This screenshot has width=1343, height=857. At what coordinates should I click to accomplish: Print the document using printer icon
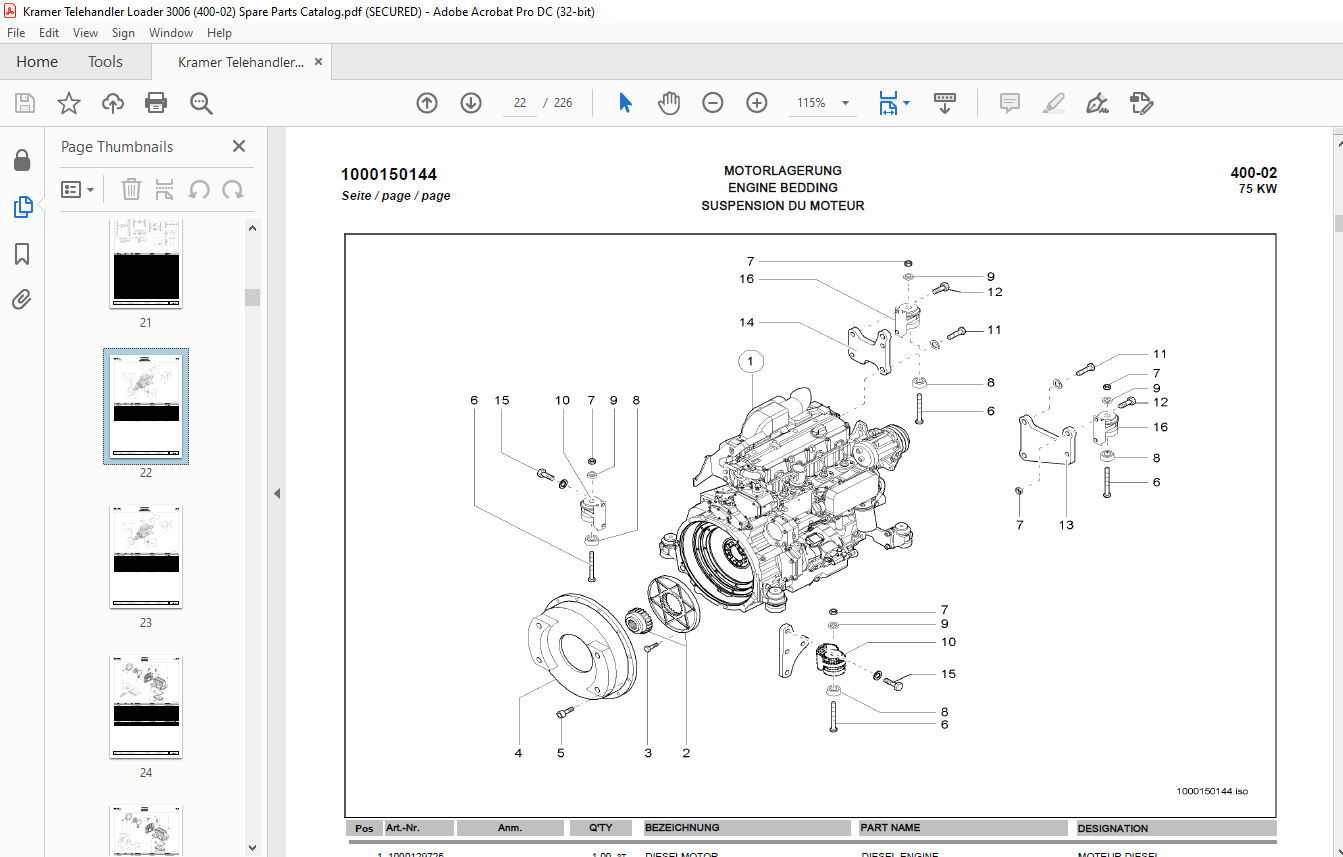coord(156,103)
